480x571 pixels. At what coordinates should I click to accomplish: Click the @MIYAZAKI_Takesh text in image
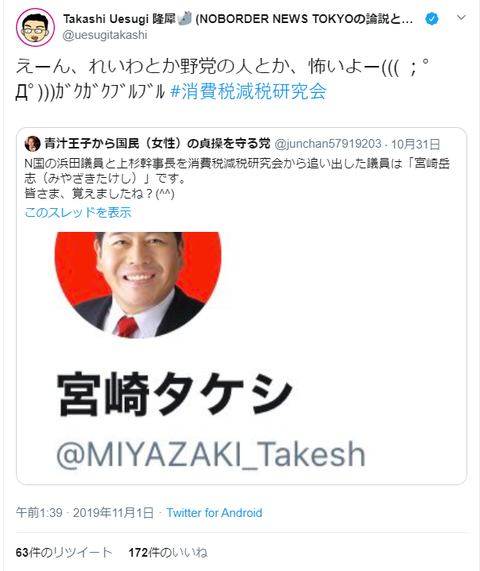pos(211,454)
